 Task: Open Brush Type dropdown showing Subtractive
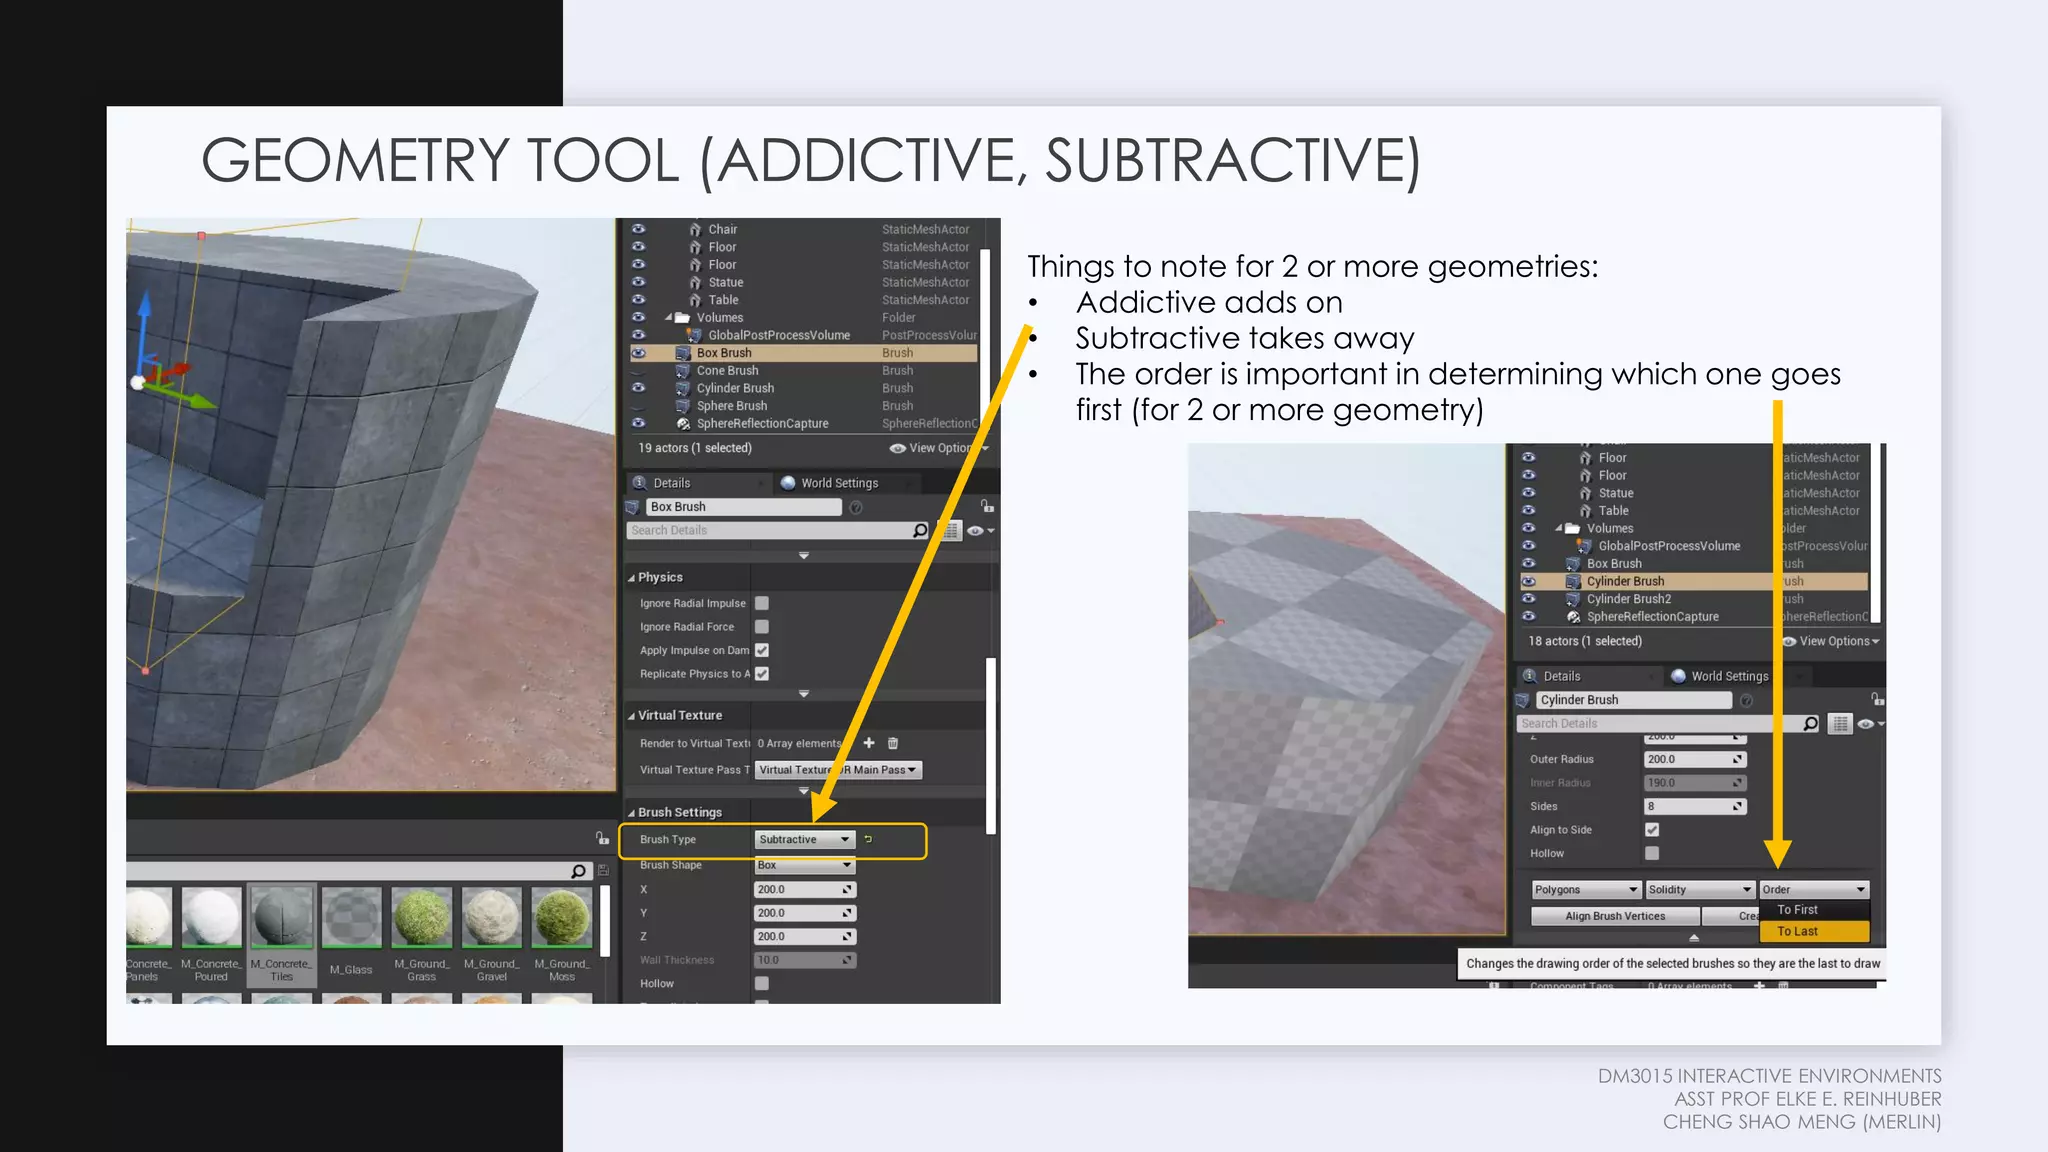point(805,839)
